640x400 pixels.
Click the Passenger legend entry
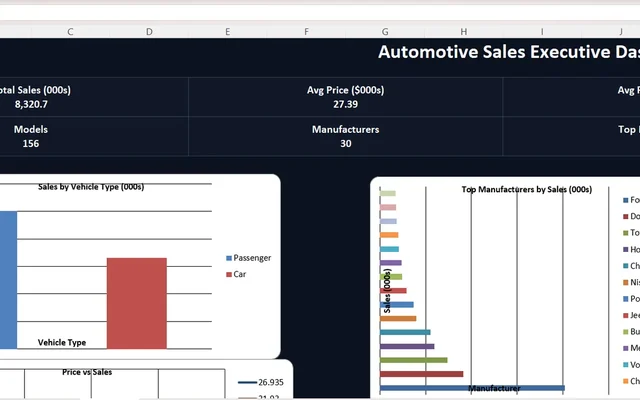tap(249, 258)
